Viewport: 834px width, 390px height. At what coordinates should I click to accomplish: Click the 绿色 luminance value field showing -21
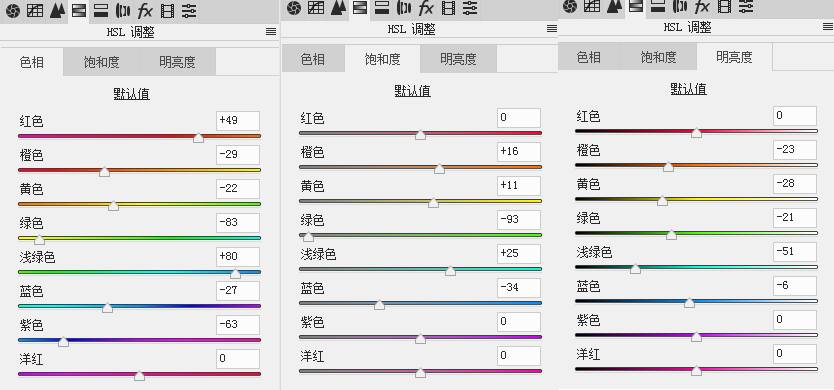[795, 218]
